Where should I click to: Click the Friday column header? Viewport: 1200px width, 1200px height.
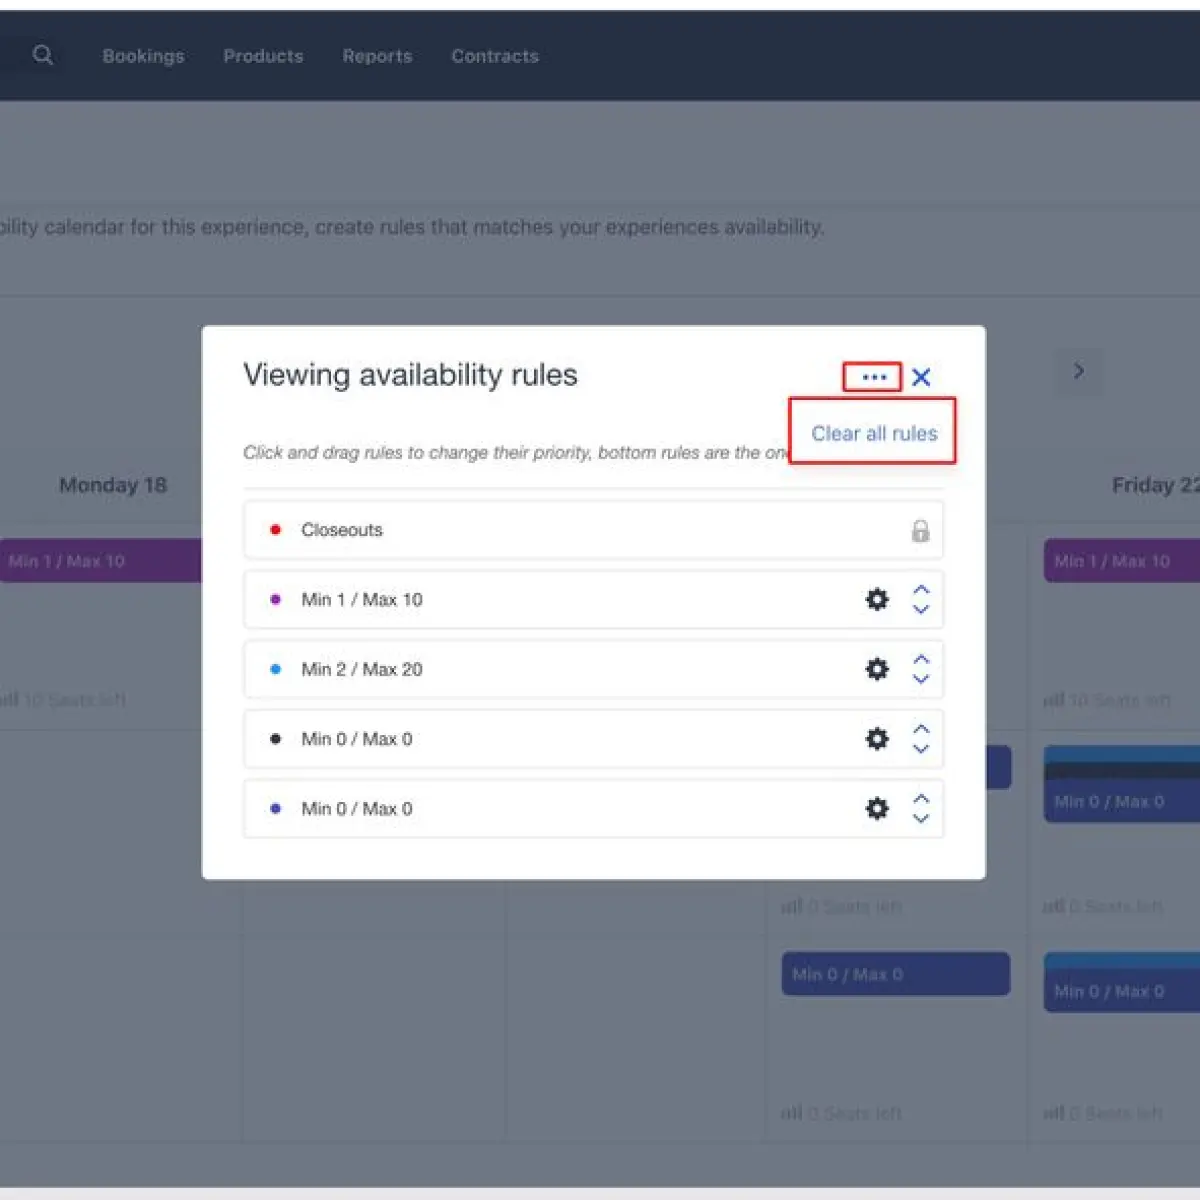tap(1155, 485)
